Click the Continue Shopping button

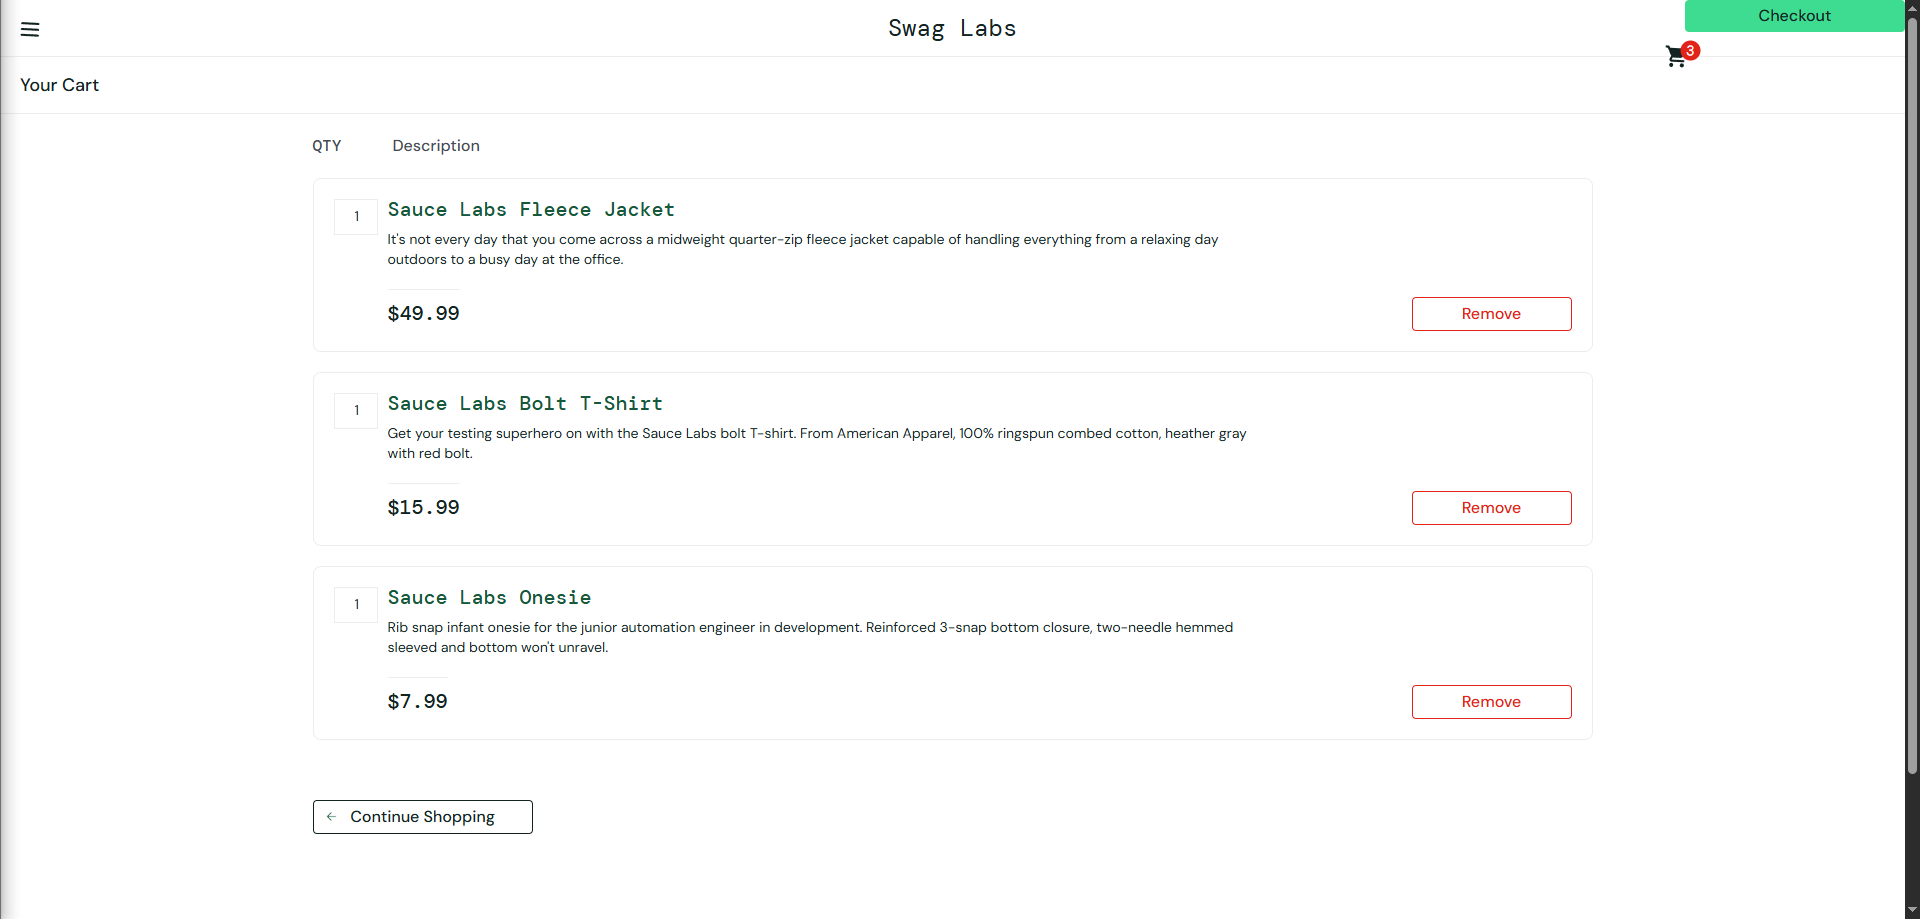pos(422,817)
